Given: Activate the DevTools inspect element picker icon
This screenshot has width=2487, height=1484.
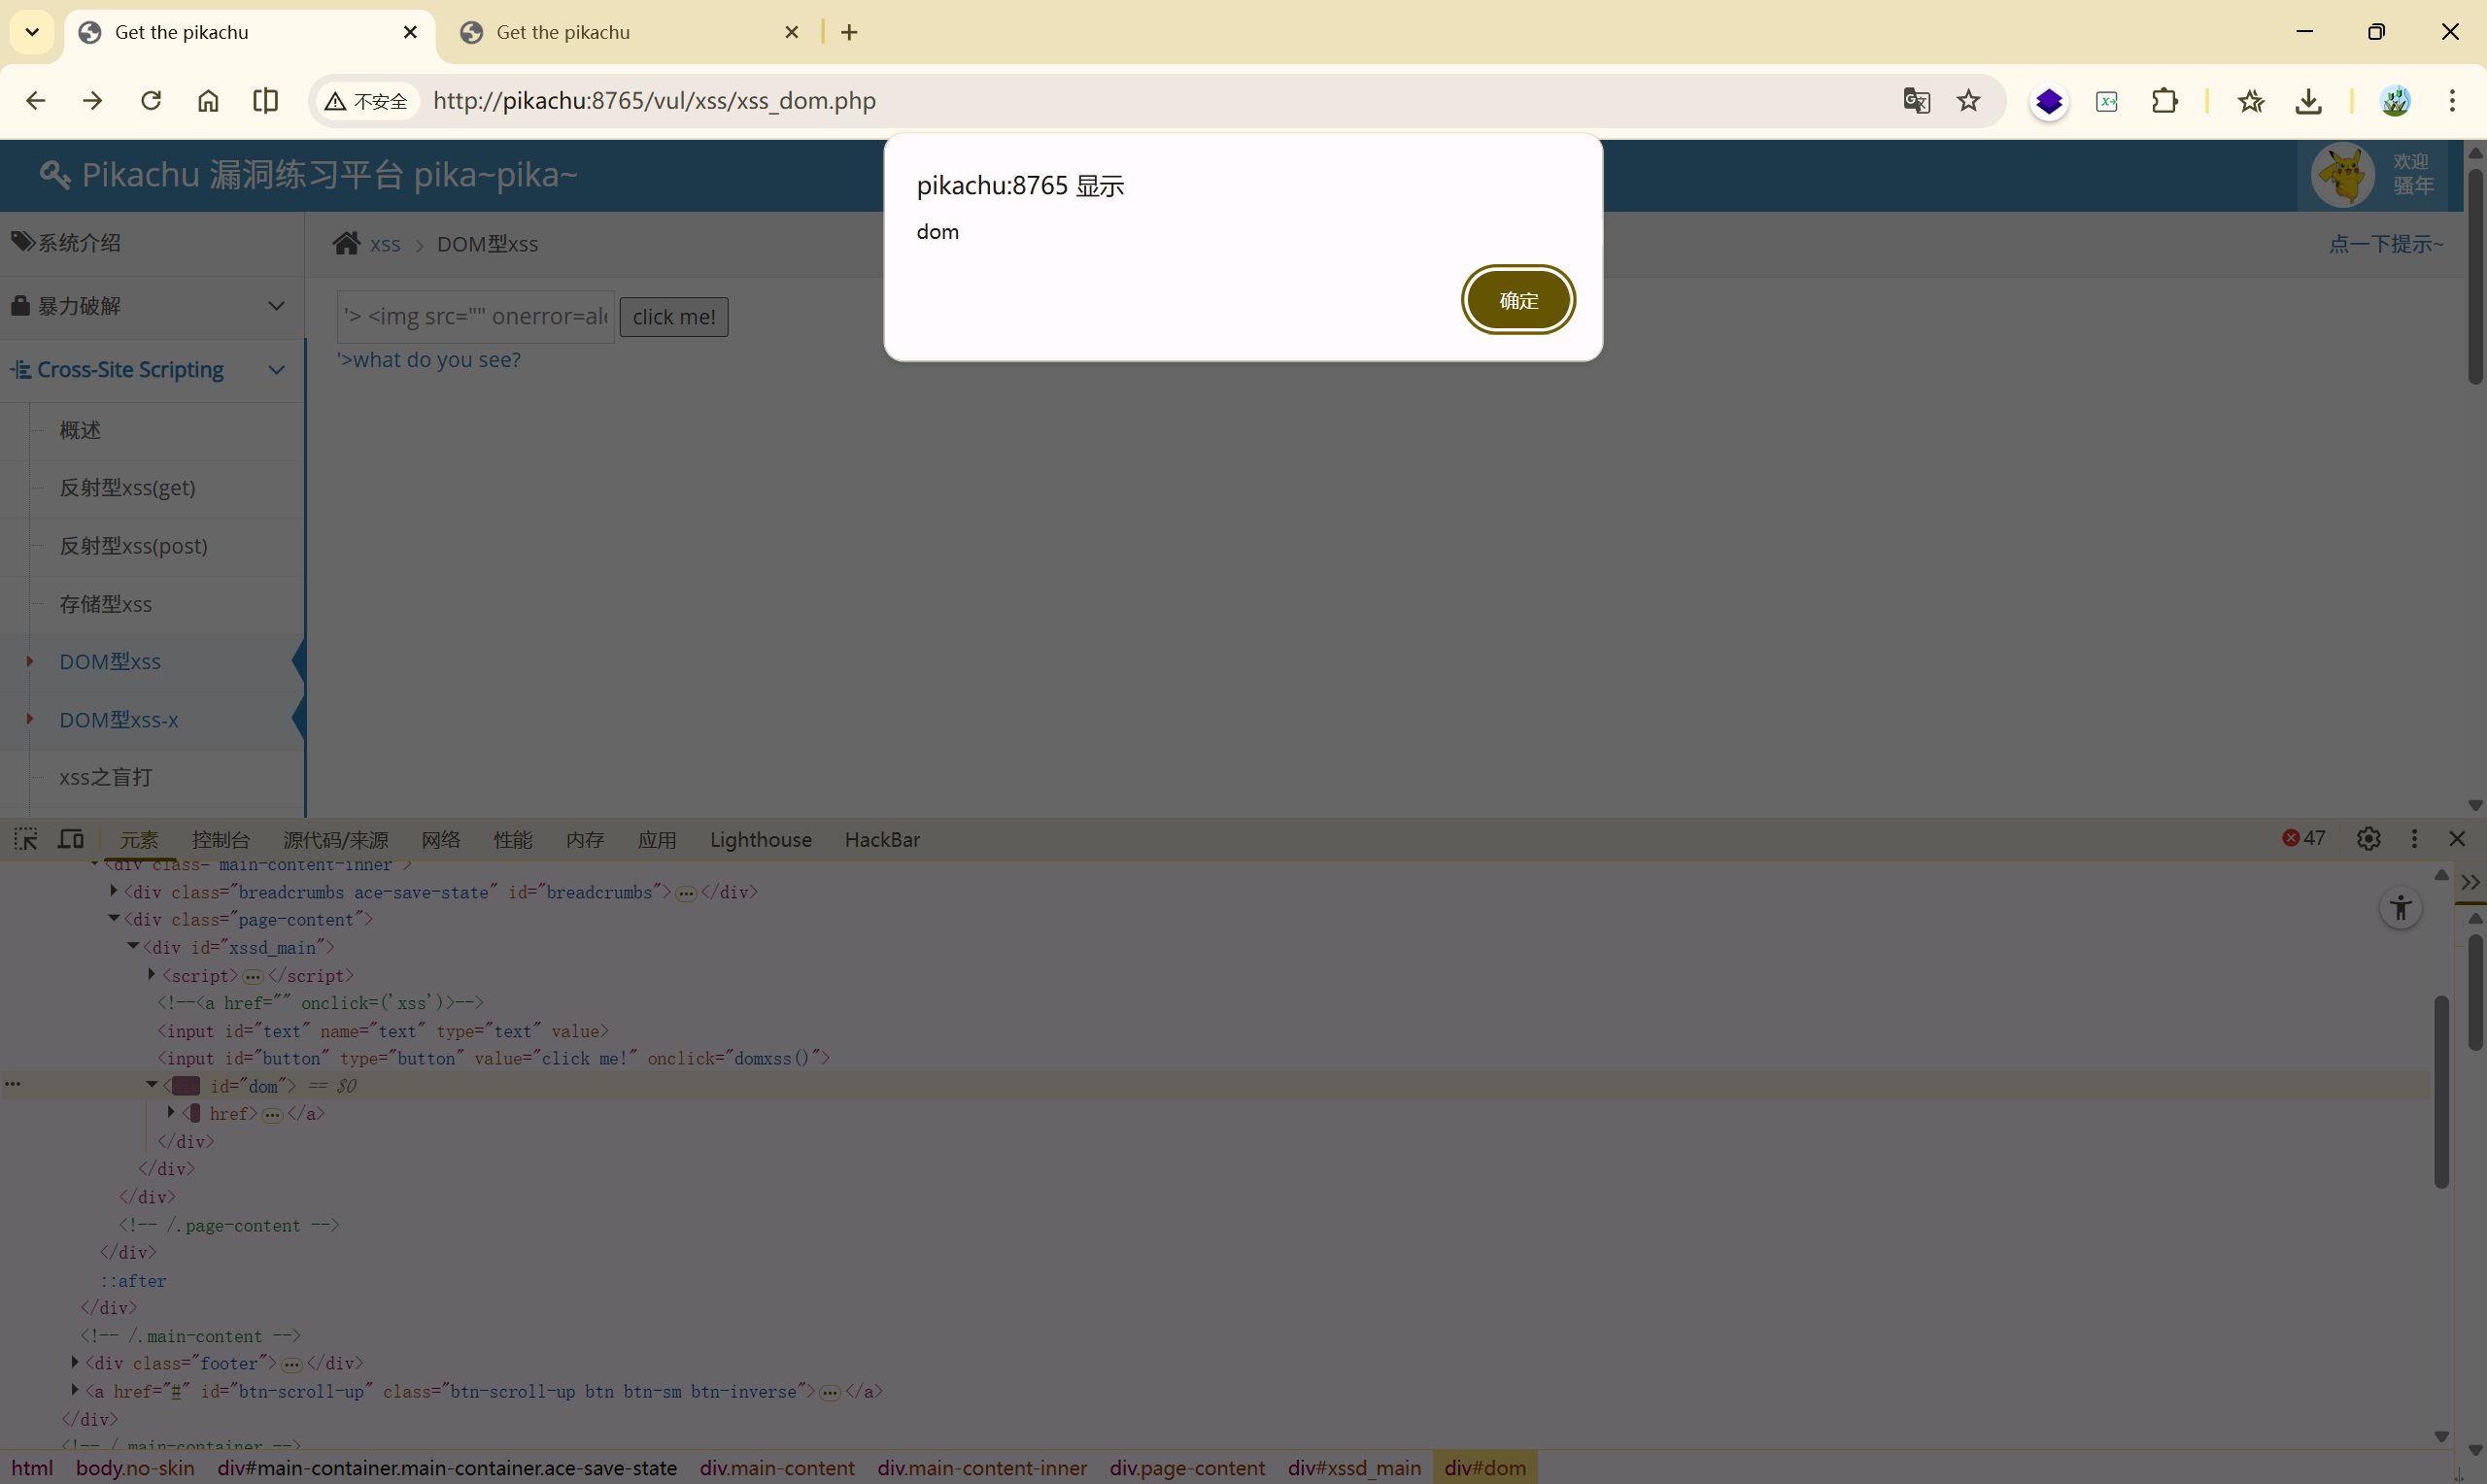Looking at the screenshot, I should click(x=26, y=839).
